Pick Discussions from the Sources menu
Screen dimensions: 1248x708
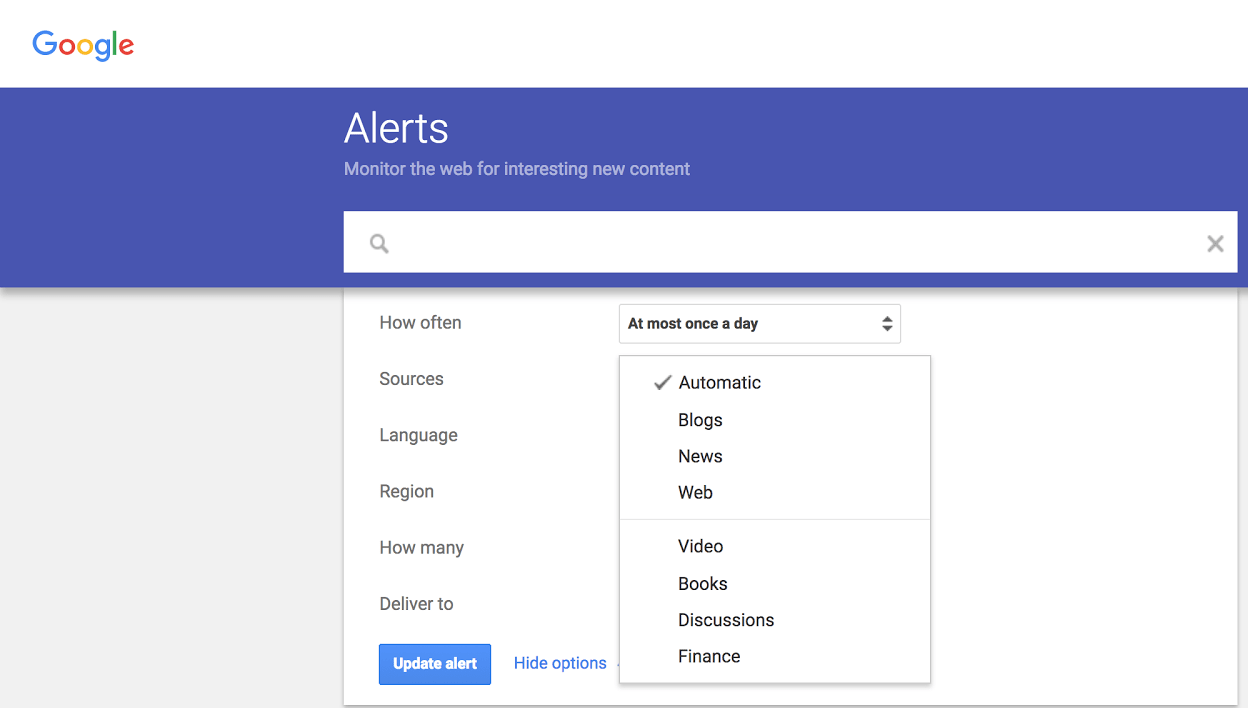(726, 620)
